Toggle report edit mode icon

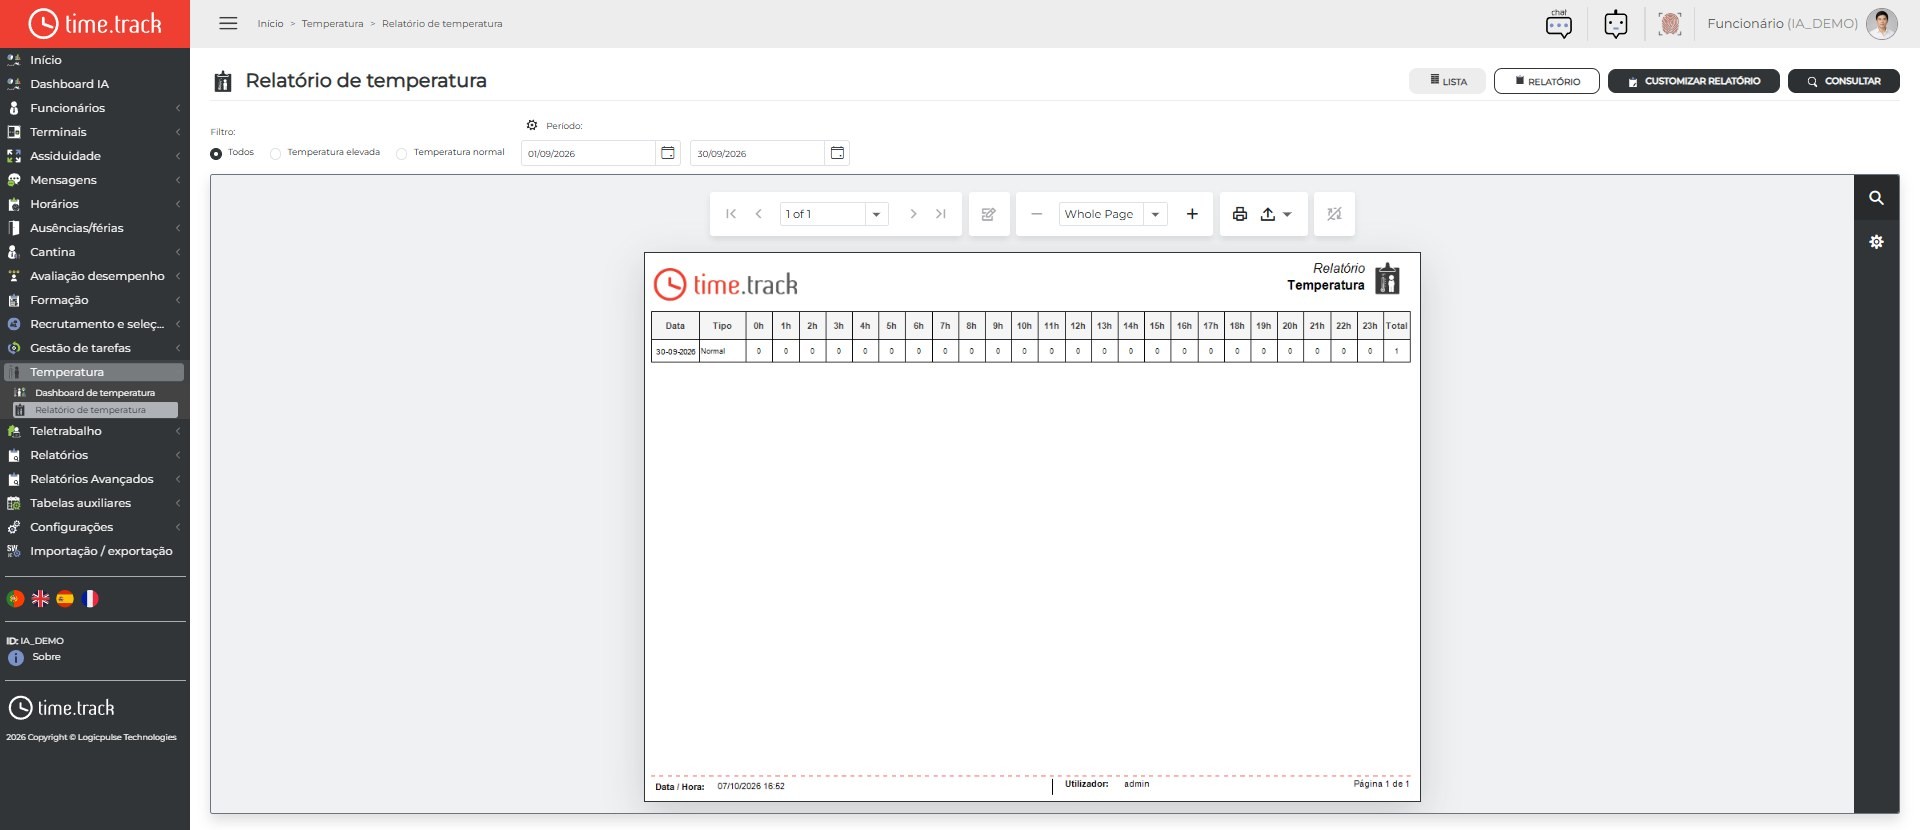tap(989, 214)
